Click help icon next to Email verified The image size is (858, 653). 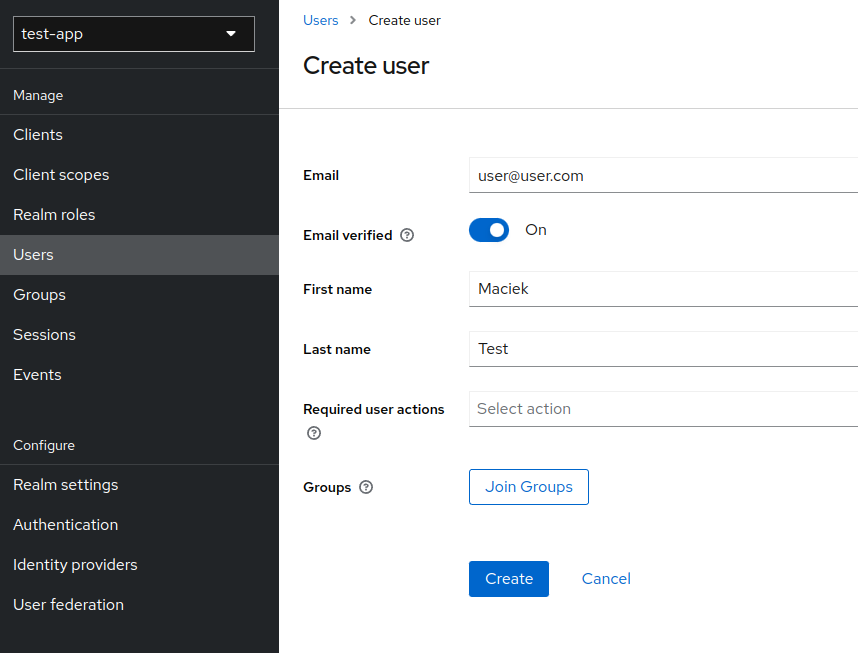[407, 236]
